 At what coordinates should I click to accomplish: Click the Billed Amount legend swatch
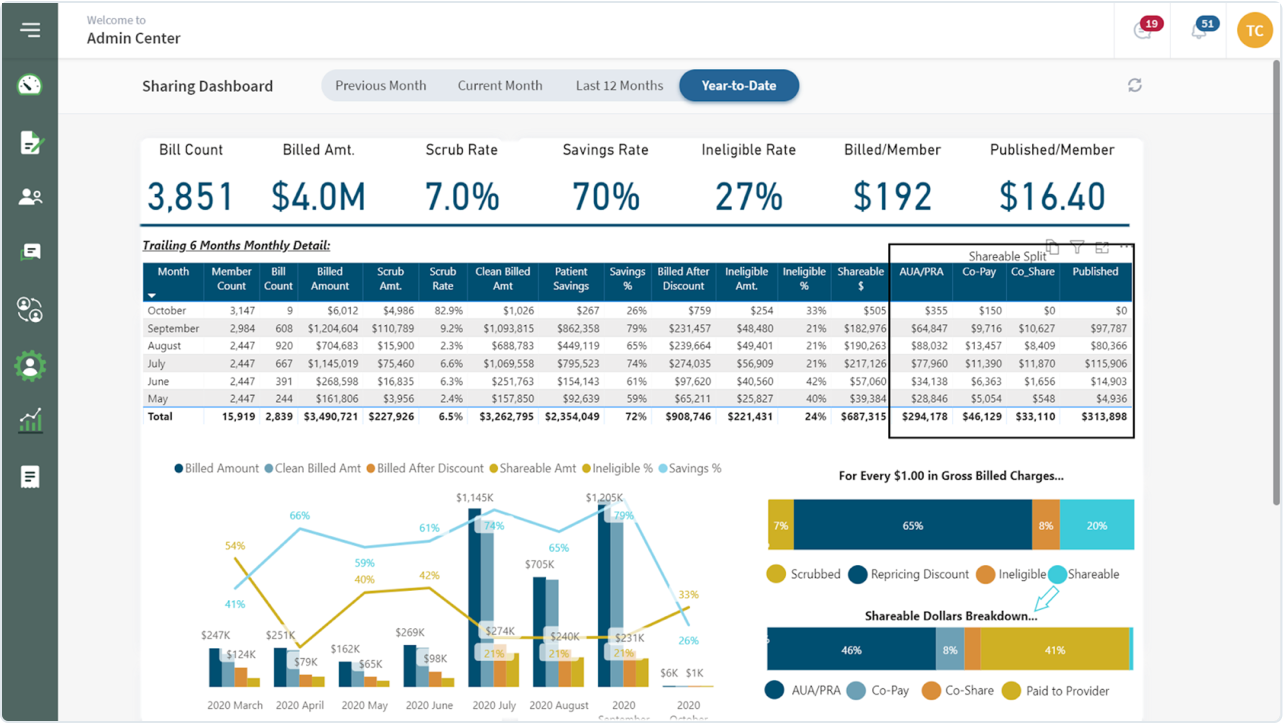click(x=179, y=468)
